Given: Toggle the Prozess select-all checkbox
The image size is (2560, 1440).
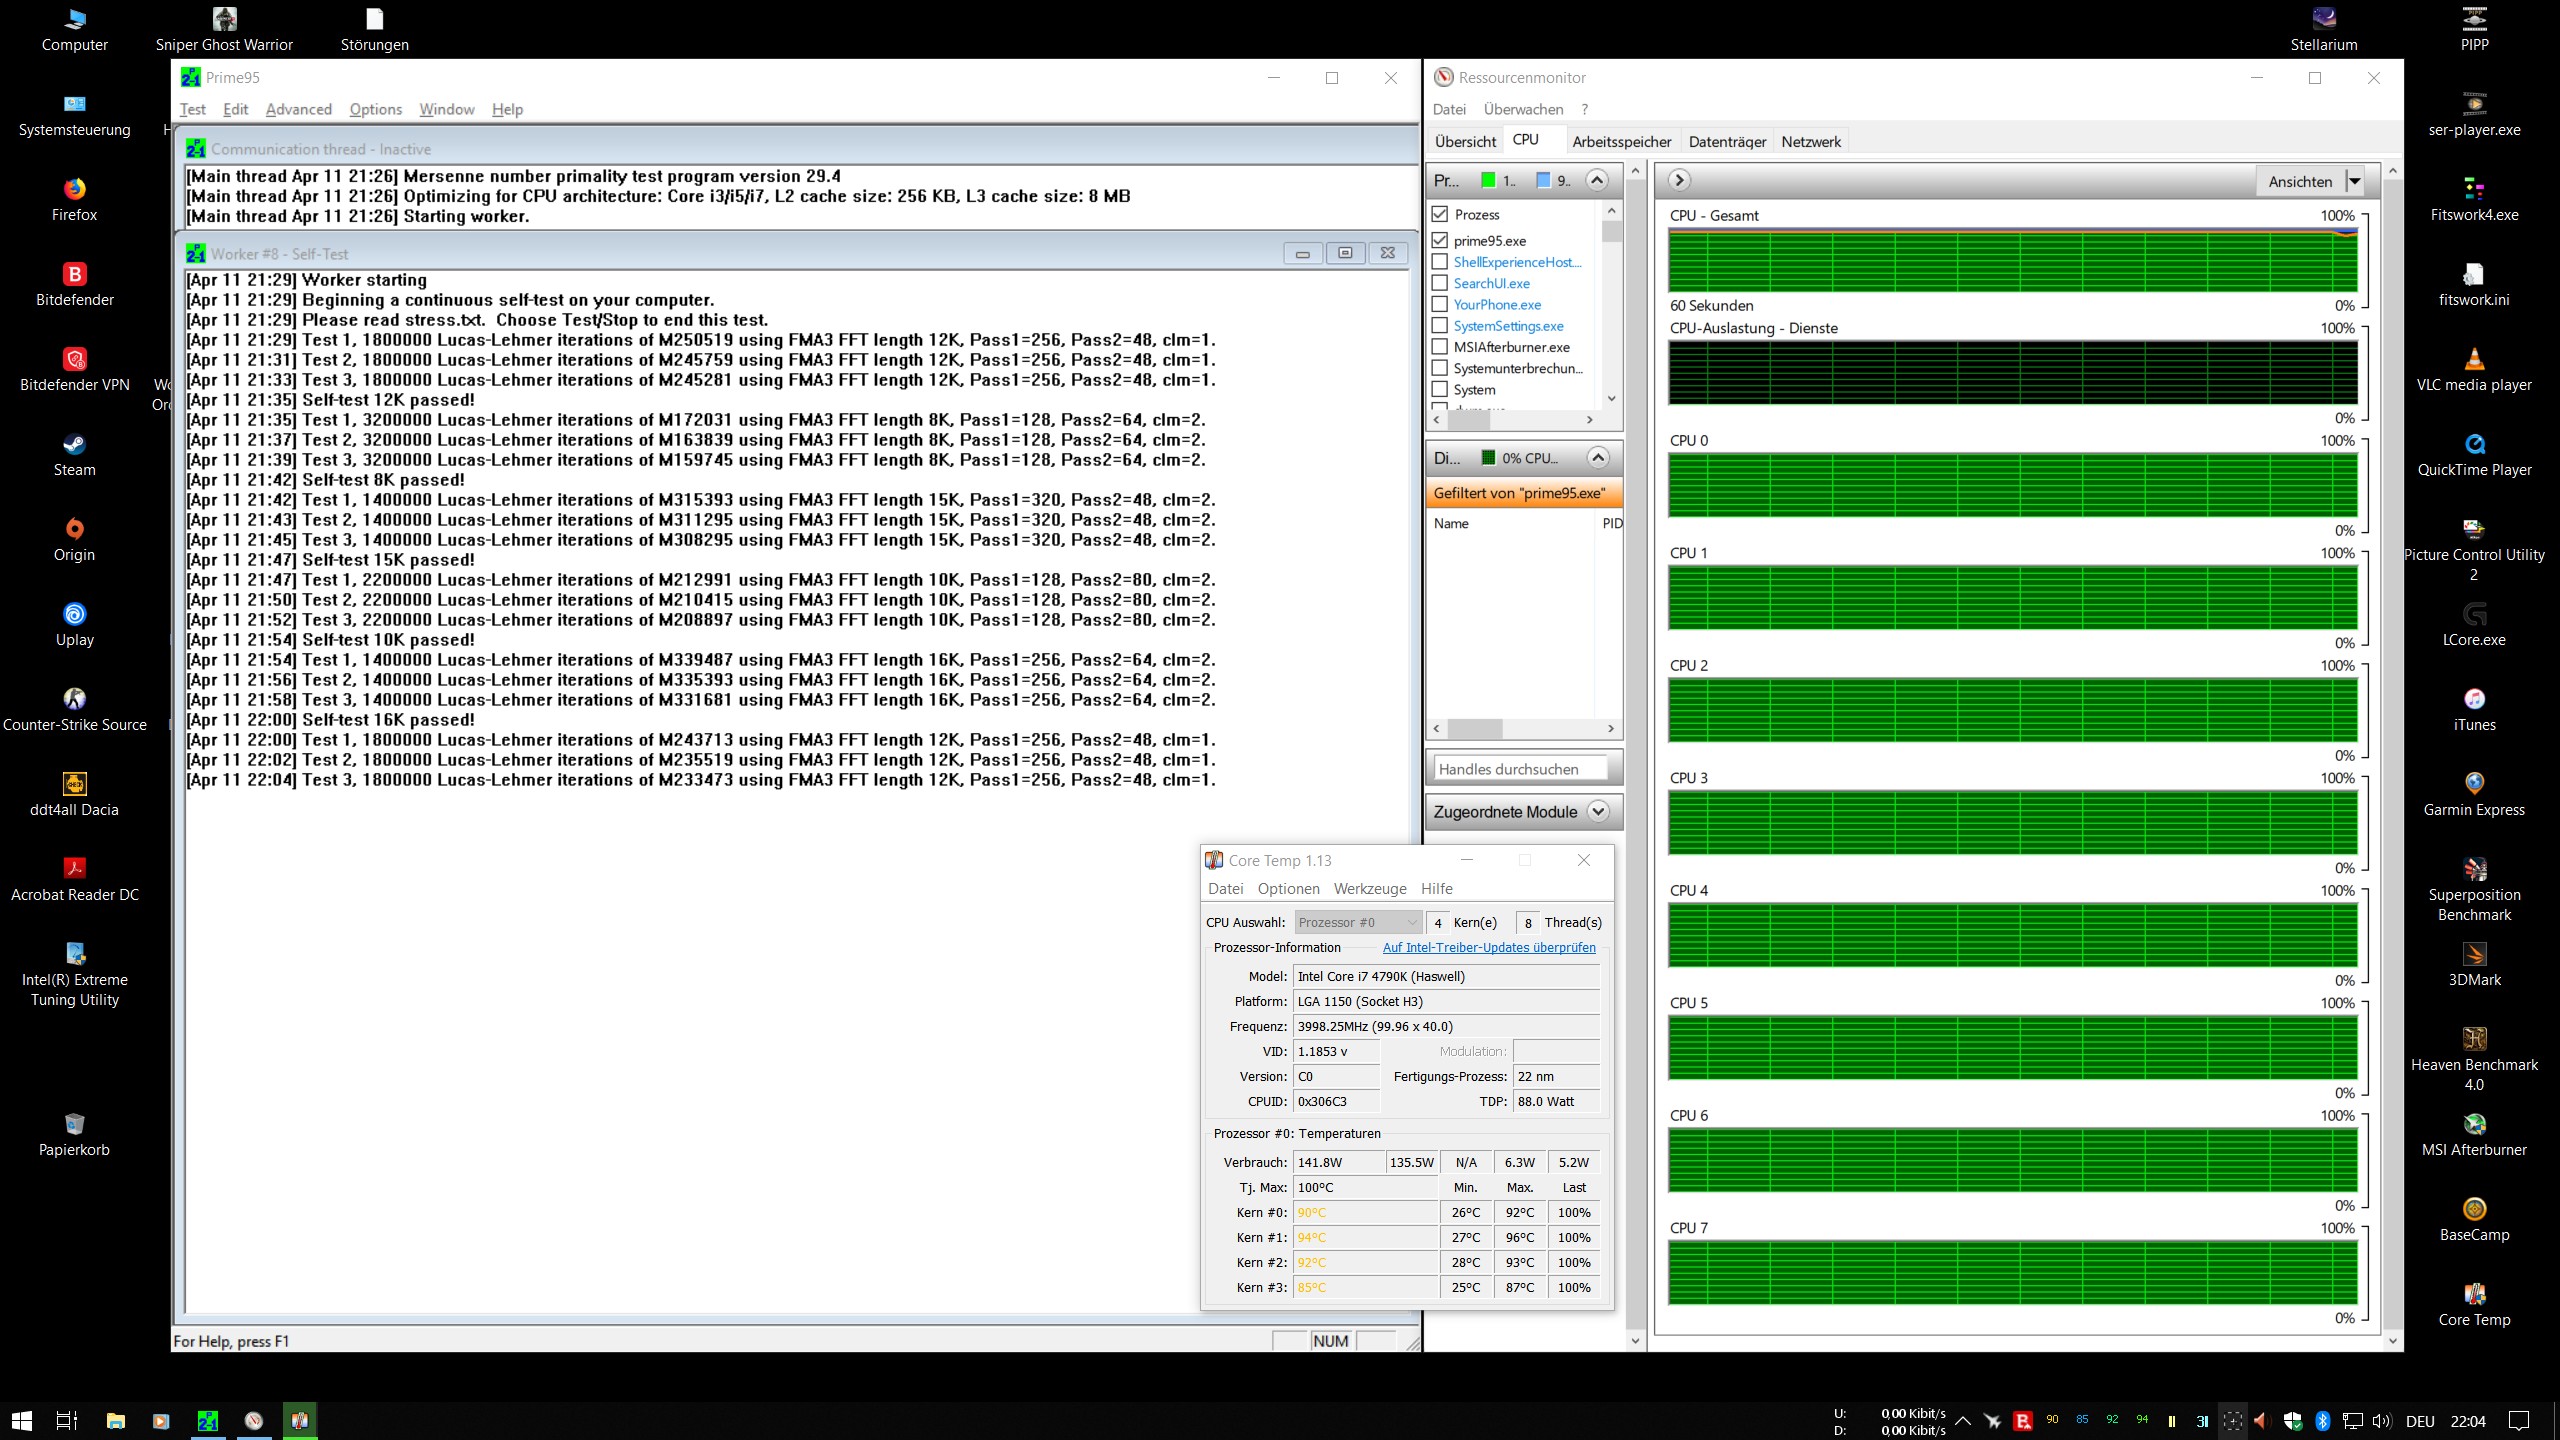Looking at the screenshot, I should 1440,214.
